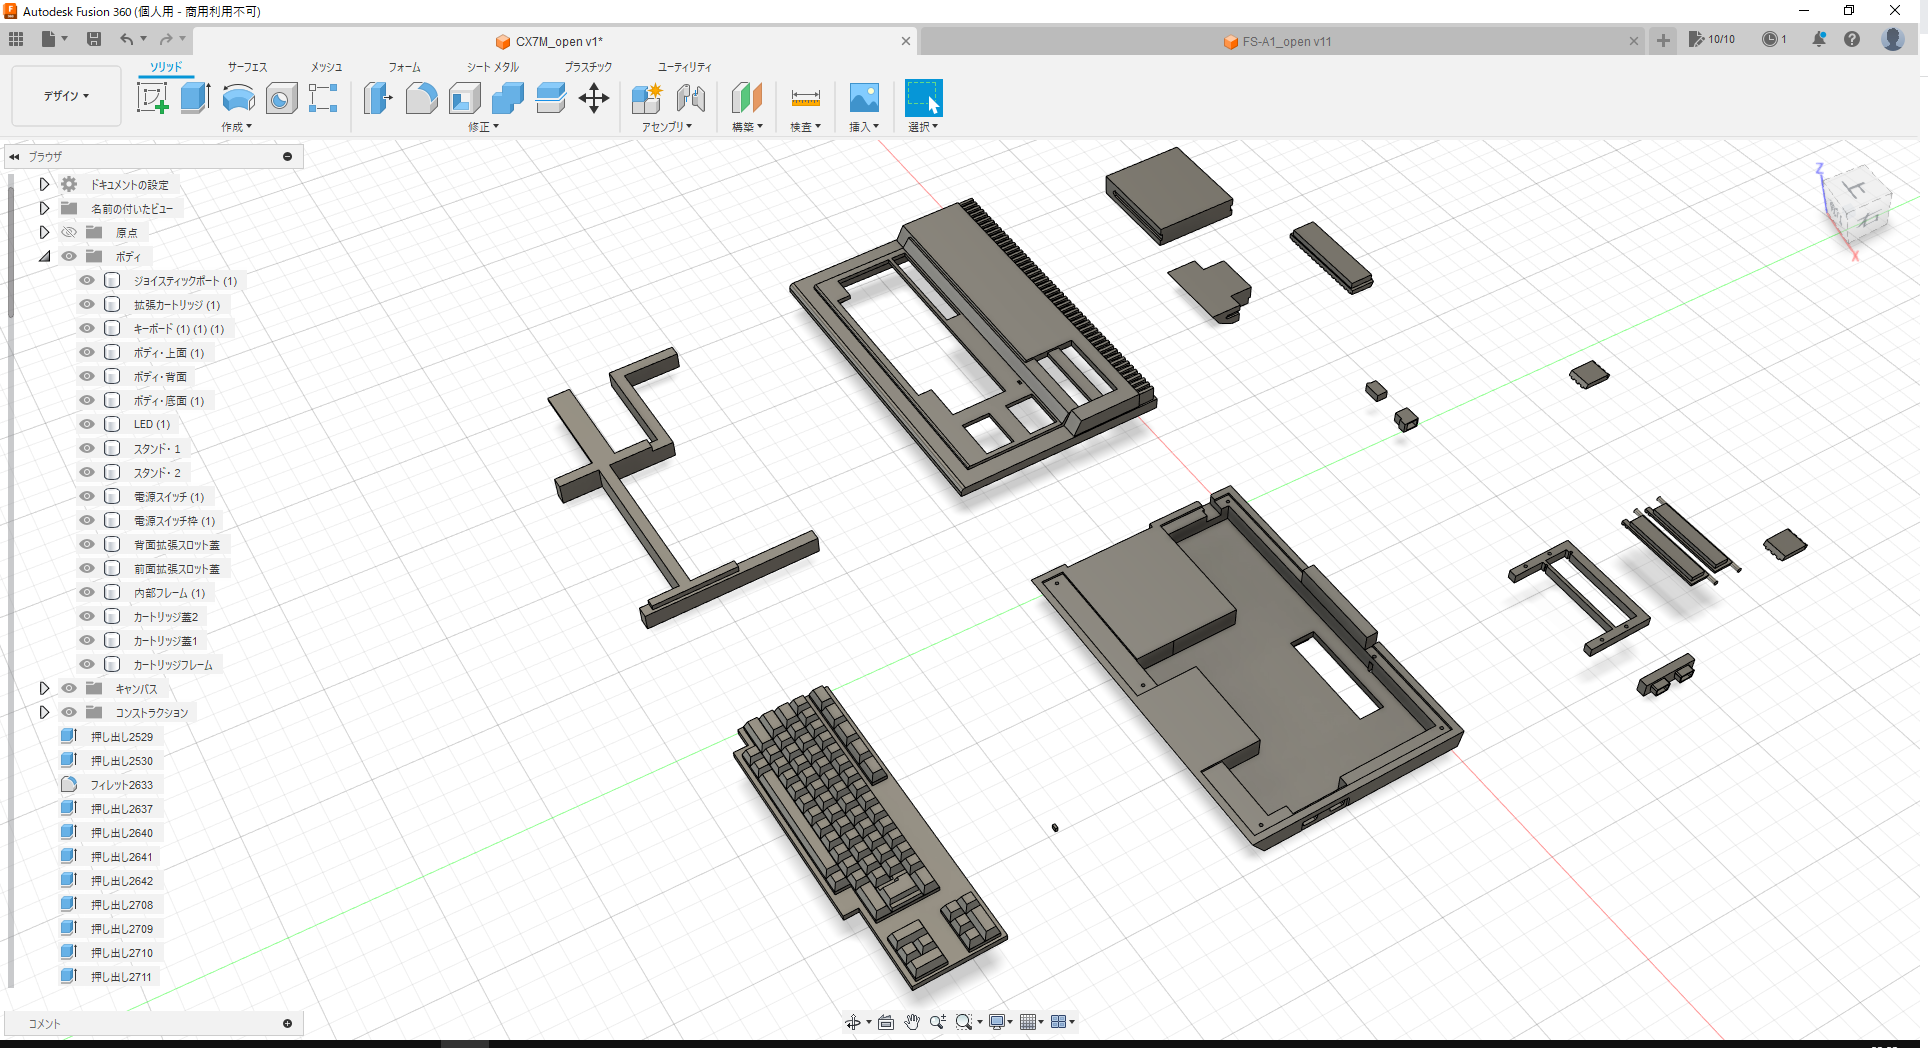Activate the Move/Copy tool
The image size is (1928, 1048).
594,97
